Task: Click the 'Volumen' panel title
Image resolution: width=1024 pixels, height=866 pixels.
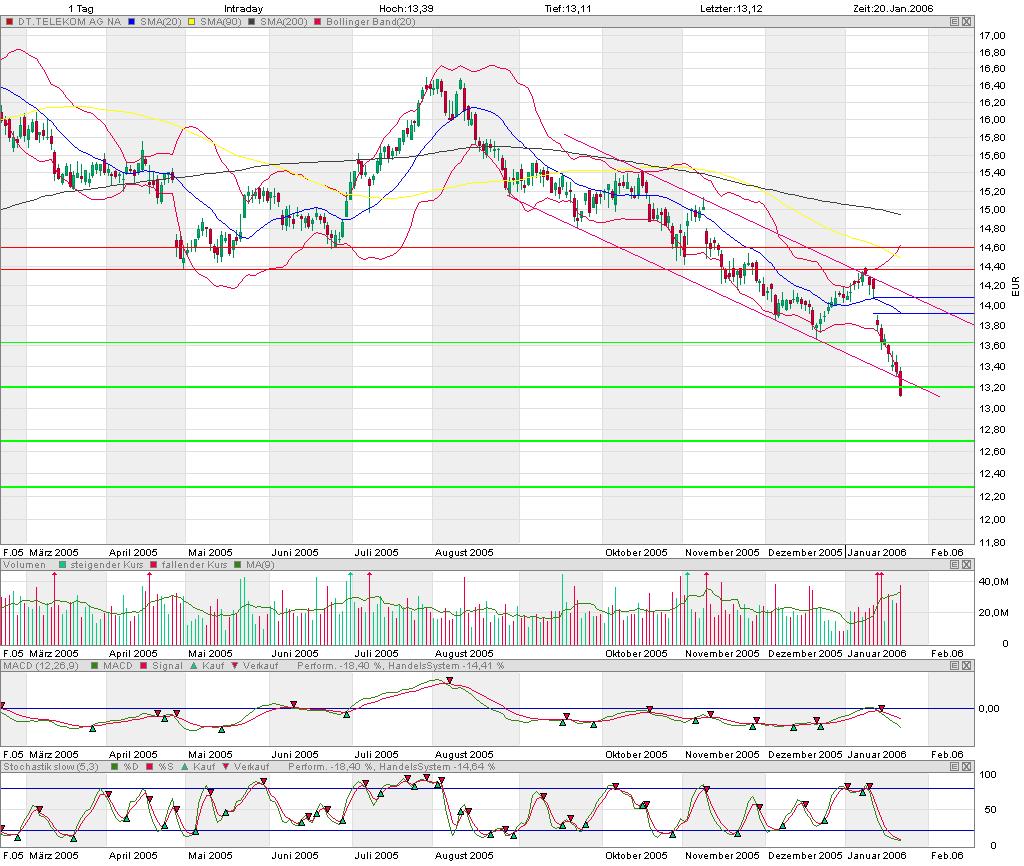Action: click(25, 564)
